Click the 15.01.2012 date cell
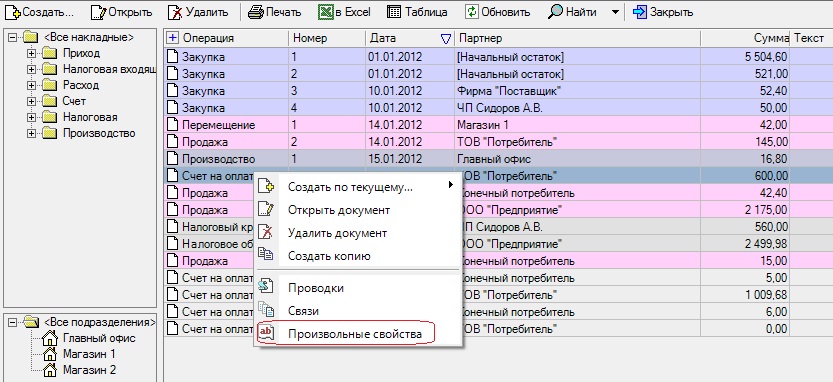Viewport: 833px width, 382px height. (x=410, y=159)
